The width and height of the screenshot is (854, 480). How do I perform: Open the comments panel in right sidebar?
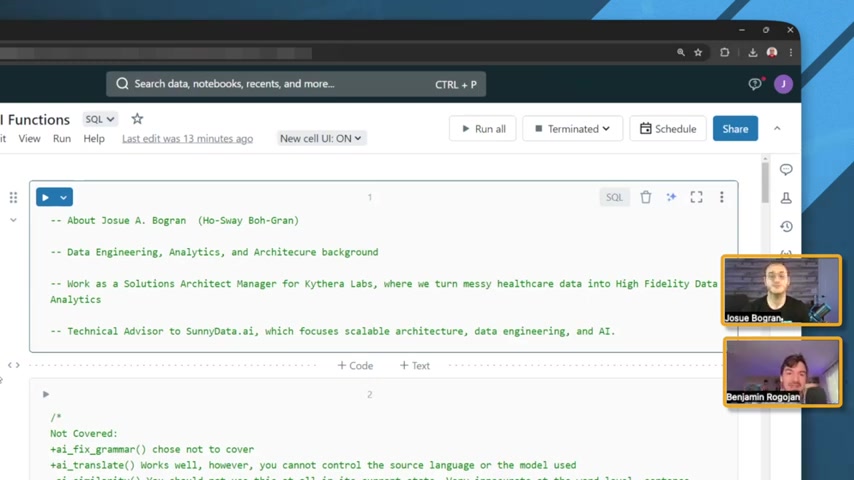[x=786, y=170]
